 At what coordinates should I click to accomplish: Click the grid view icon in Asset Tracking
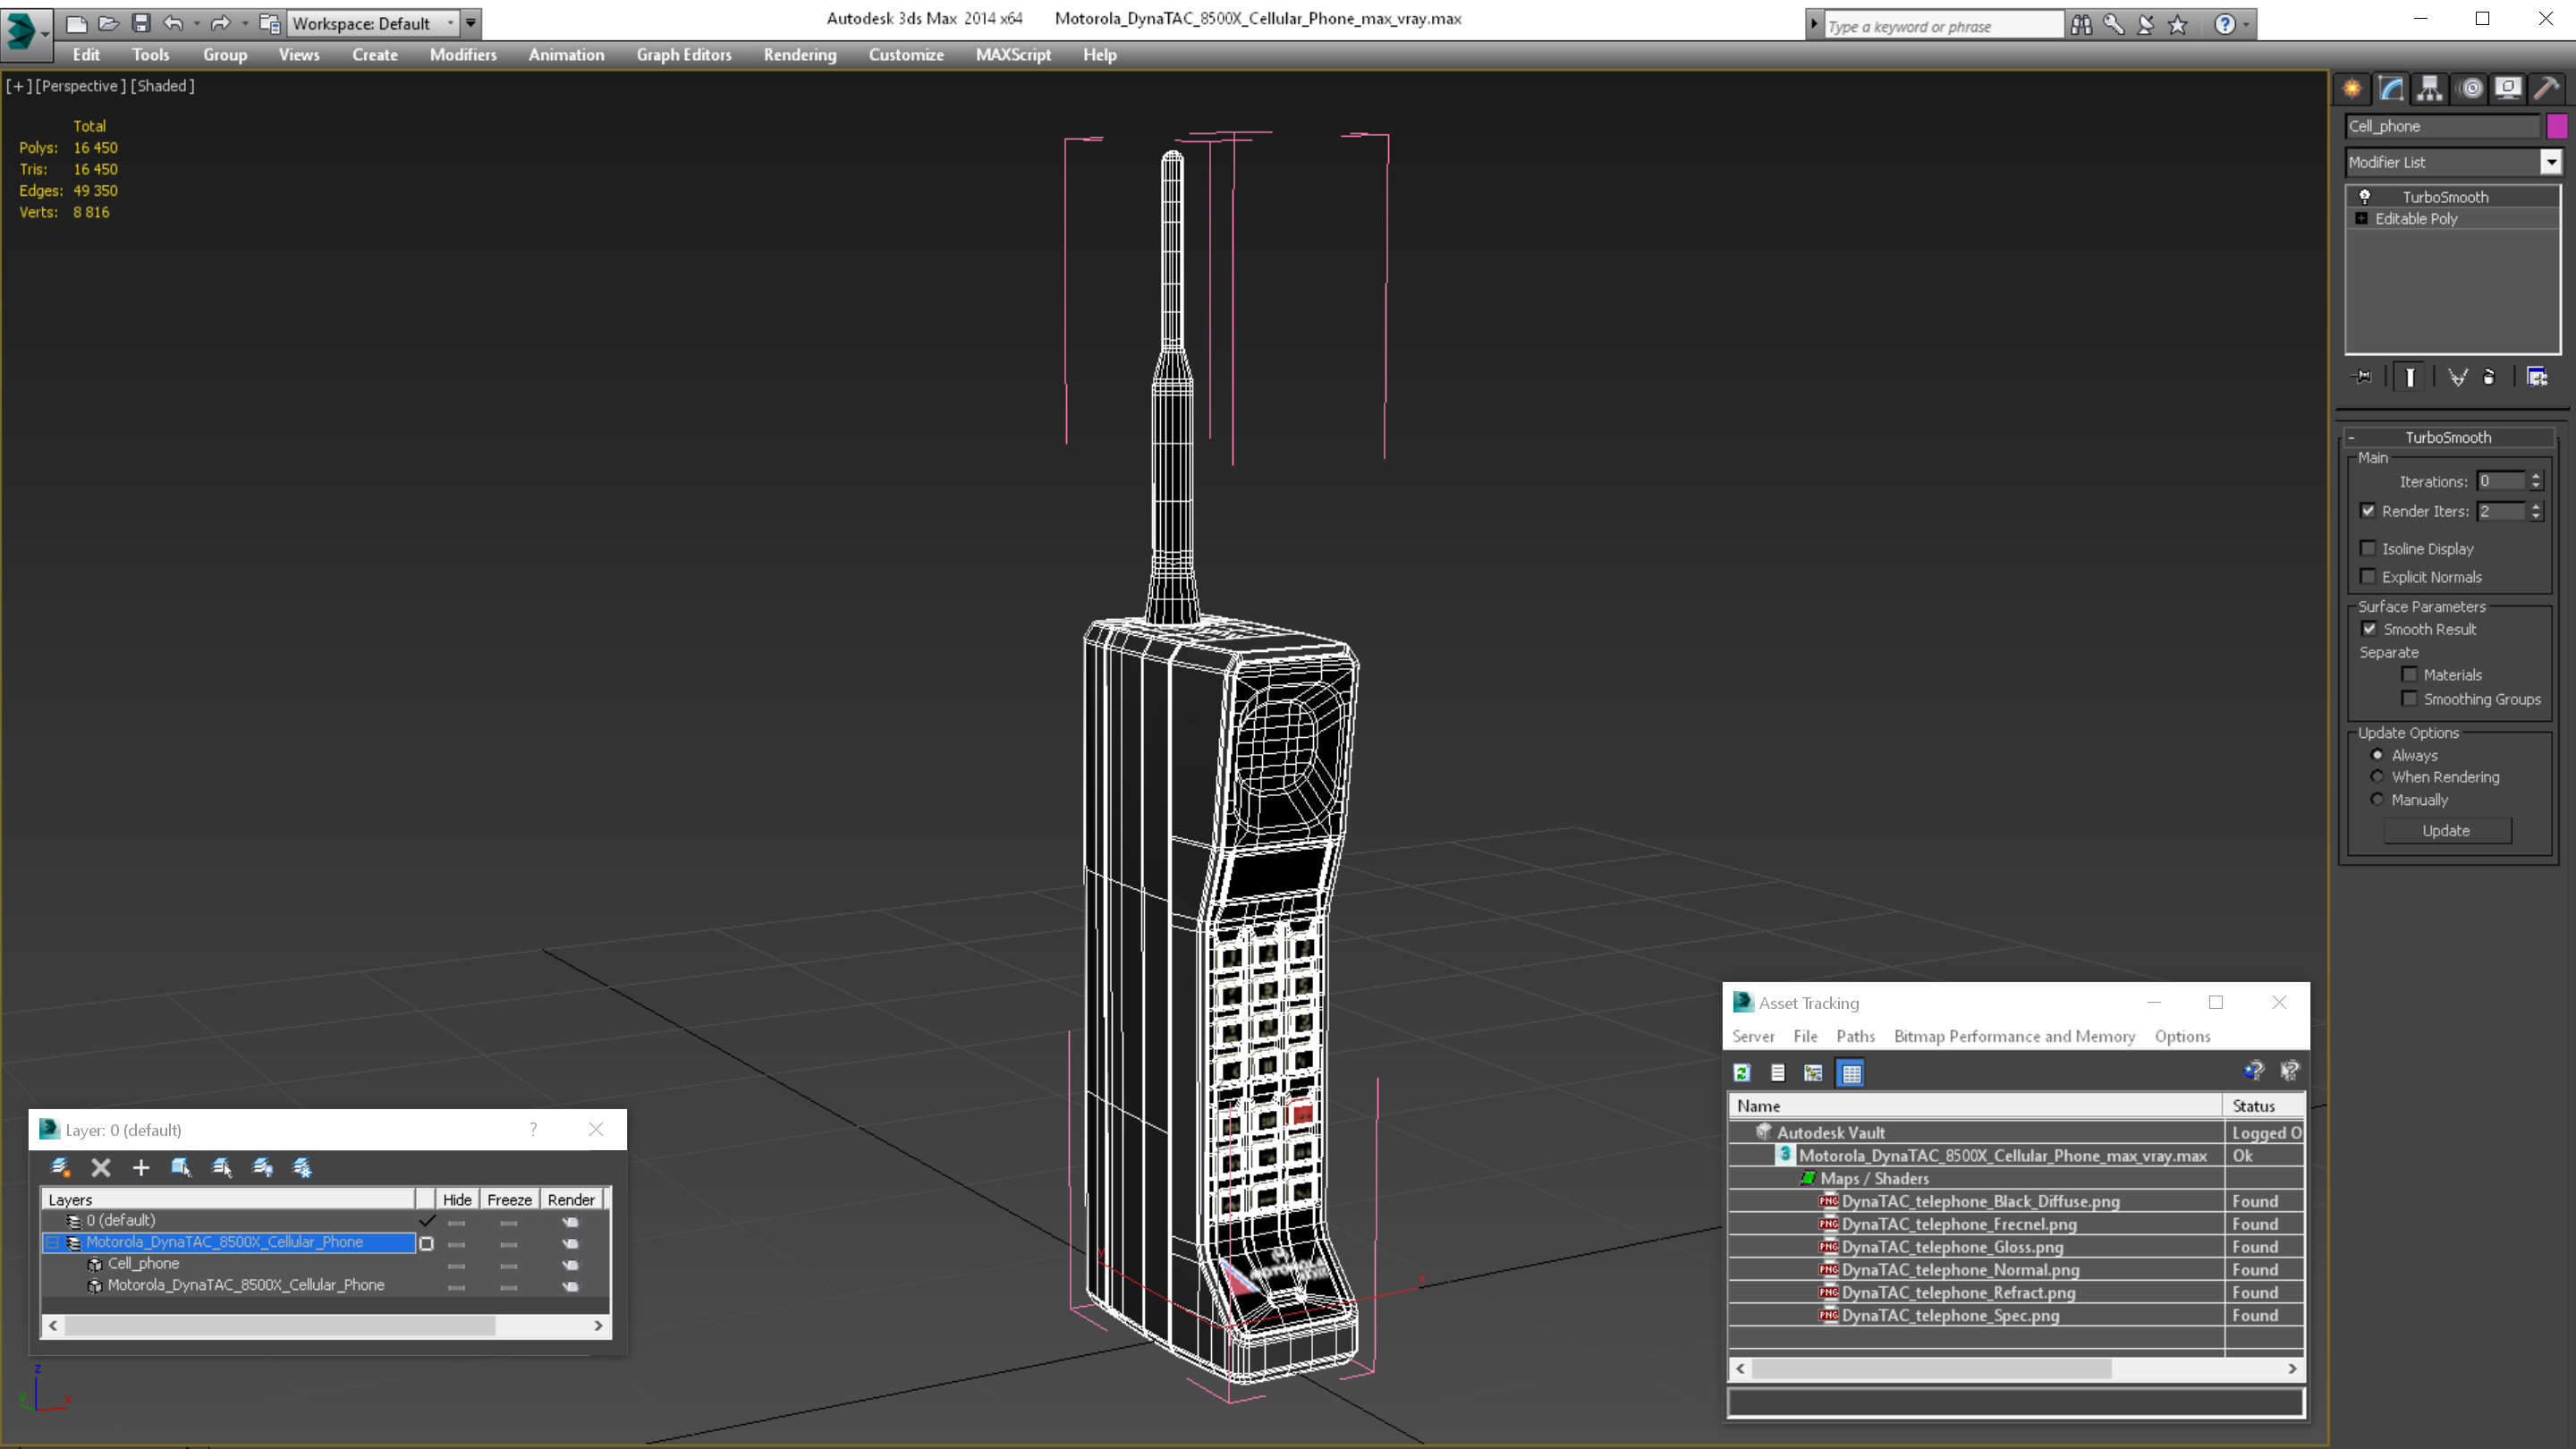pos(1851,1072)
